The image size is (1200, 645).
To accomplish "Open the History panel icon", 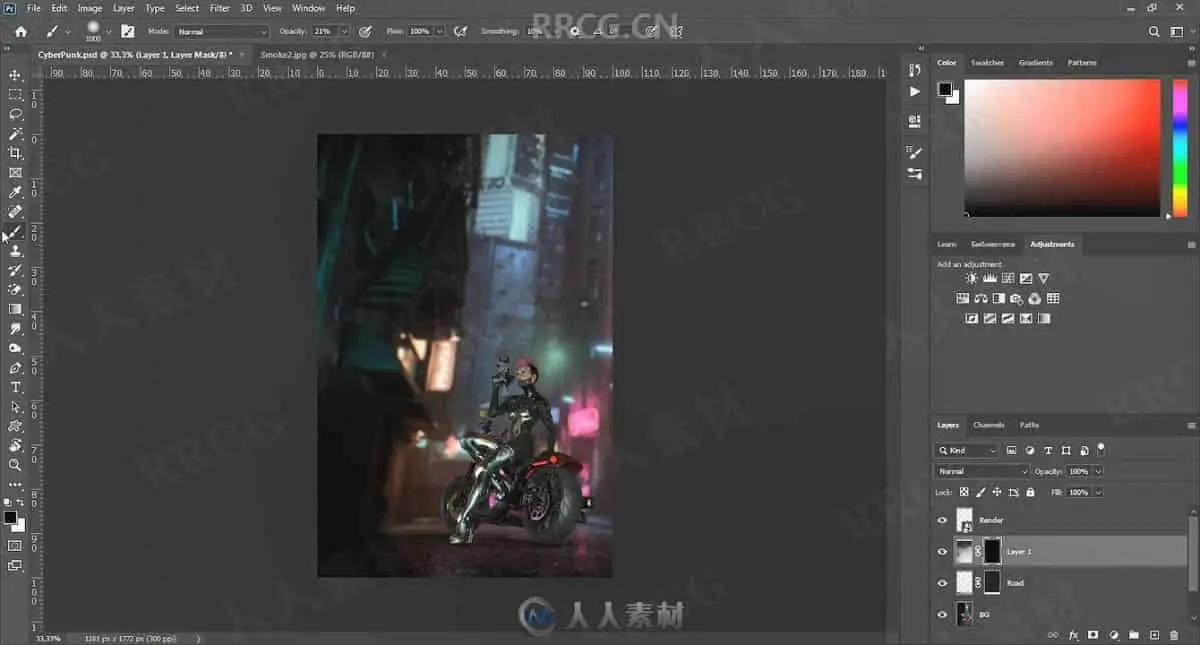I will click(x=914, y=70).
